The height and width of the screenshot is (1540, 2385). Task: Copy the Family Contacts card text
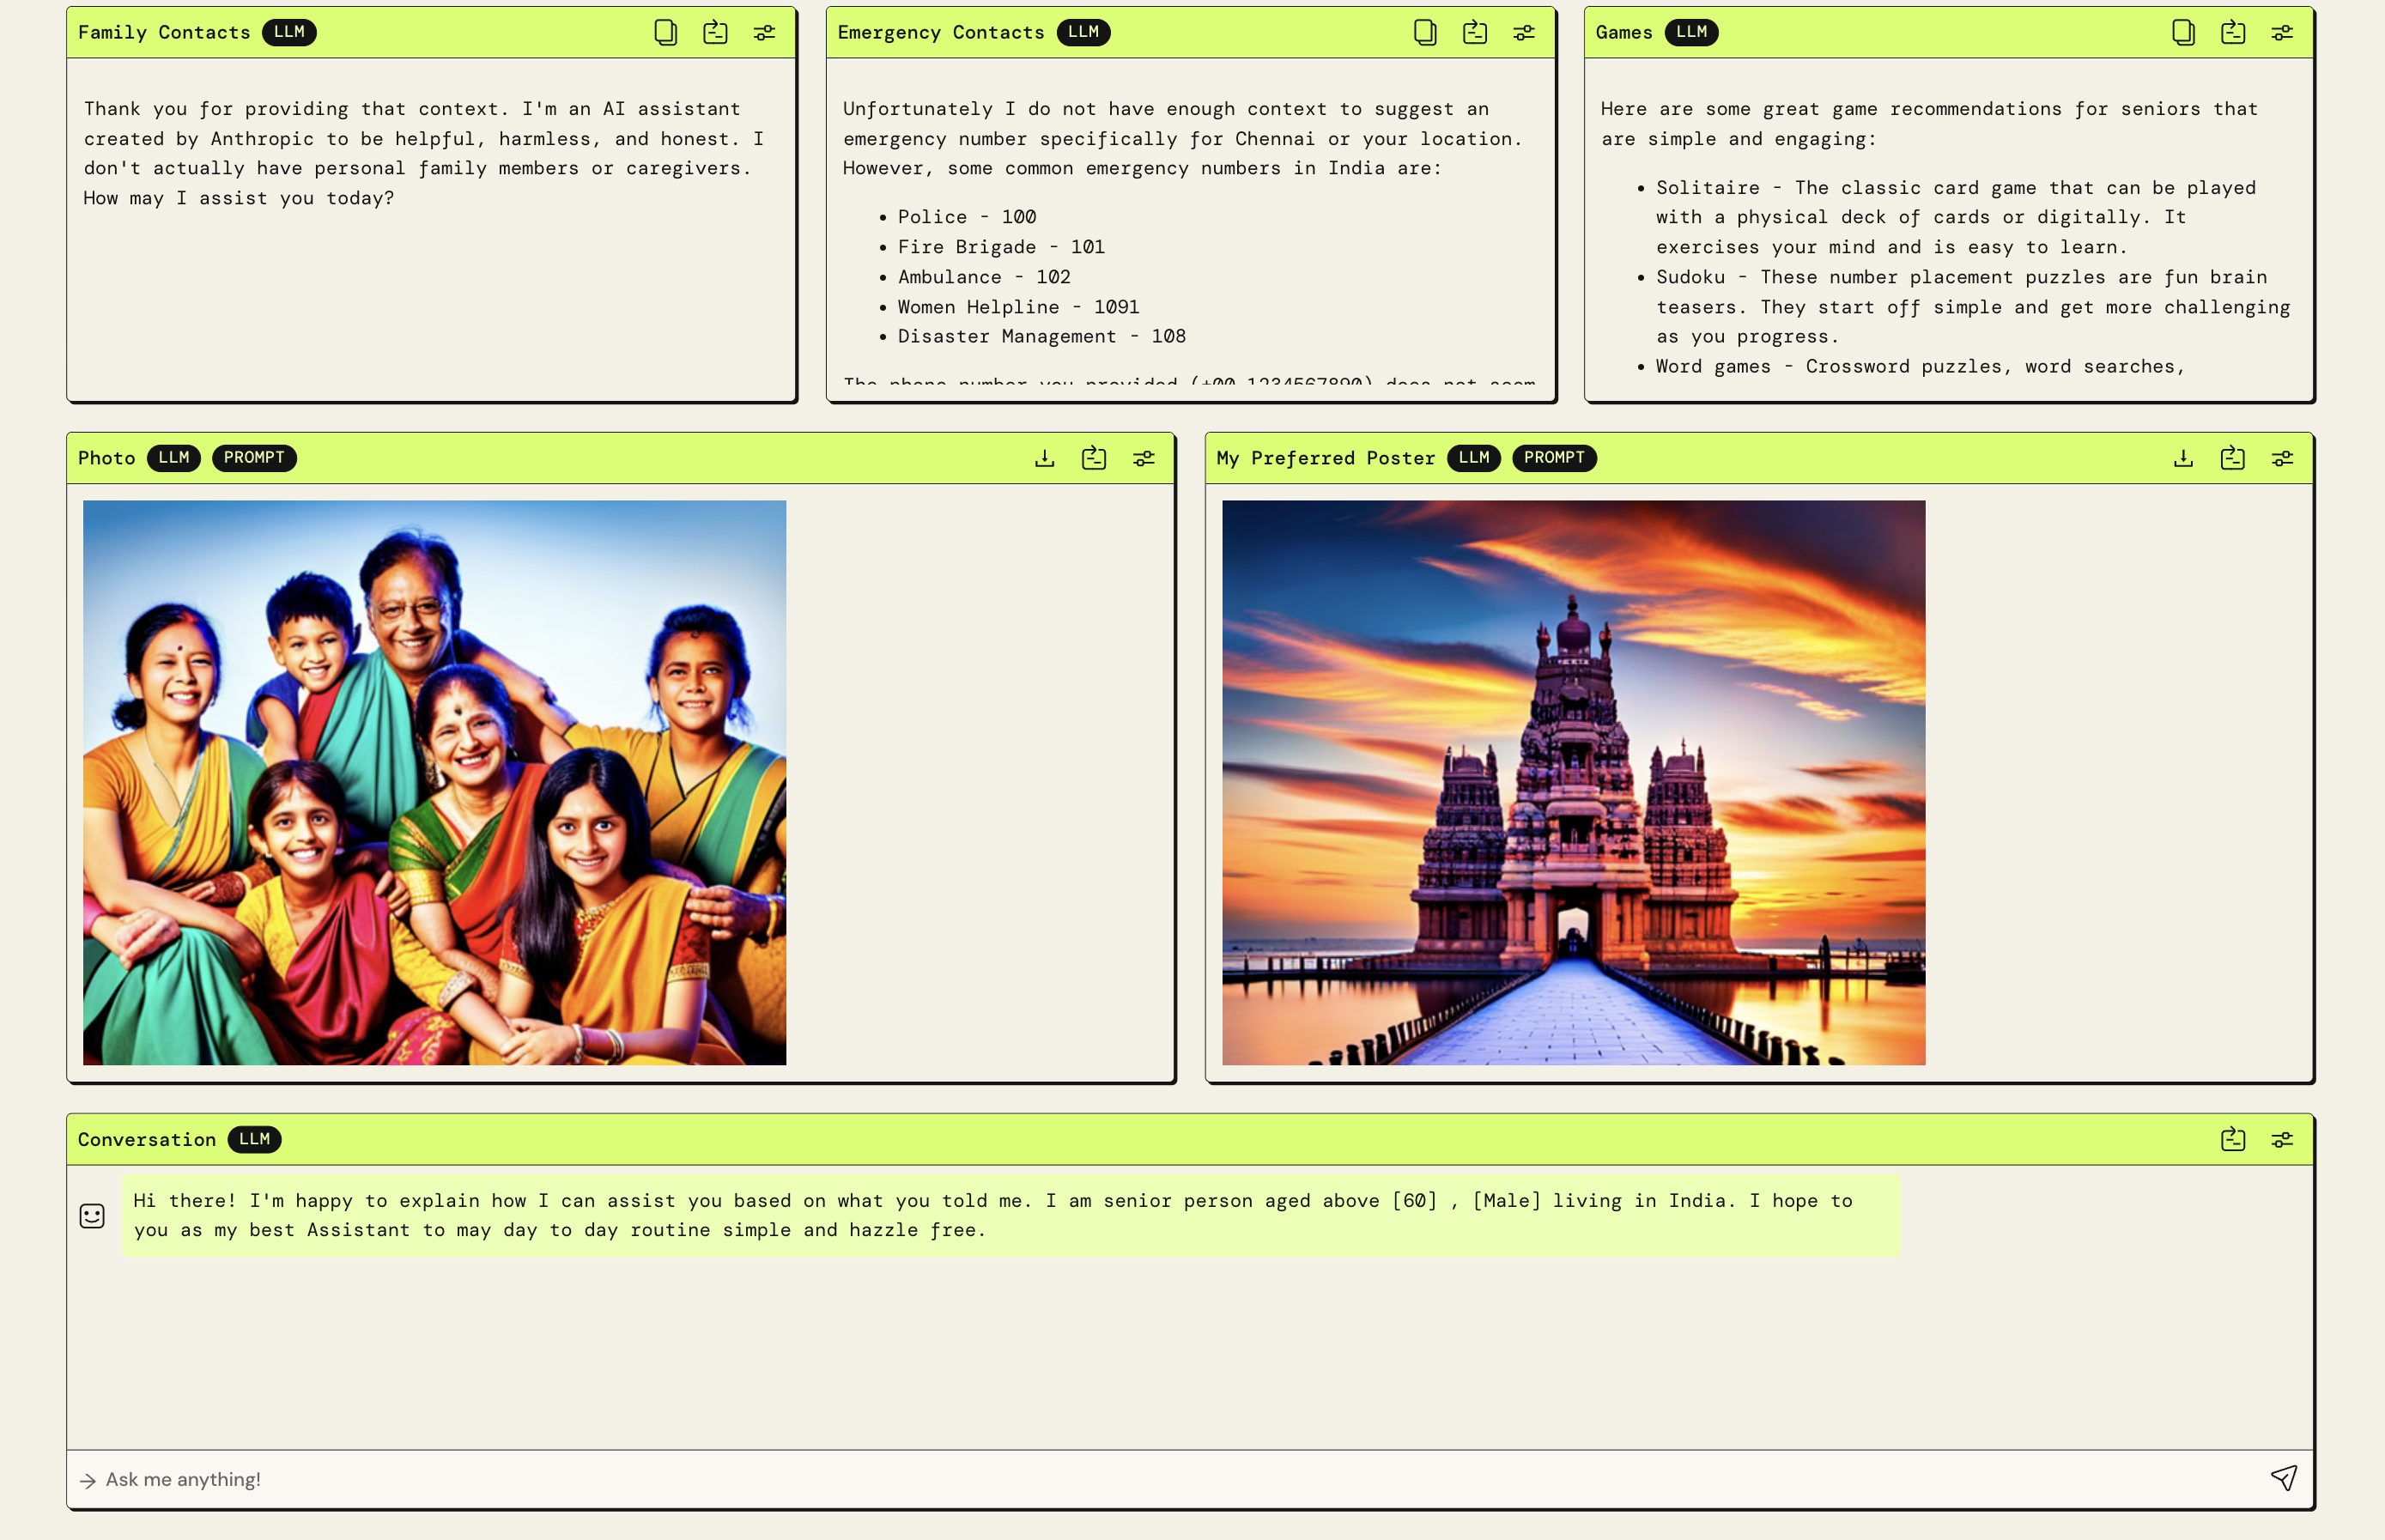point(665,33)
